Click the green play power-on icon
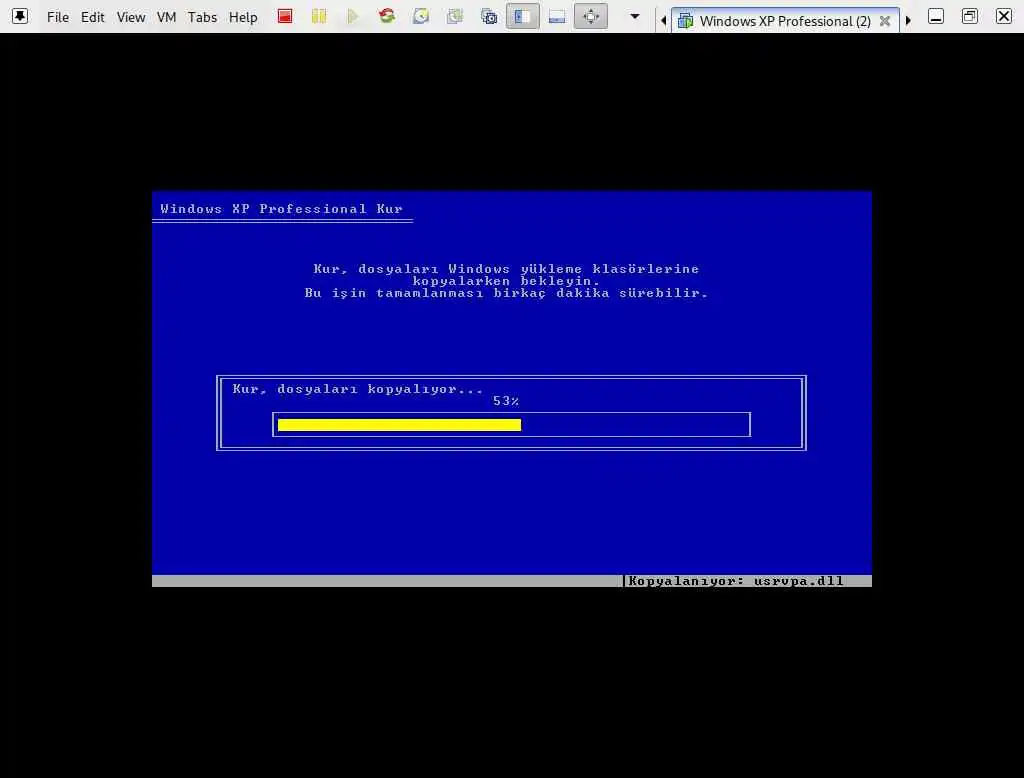This screenshot has width=1024, height=778. 353,16
